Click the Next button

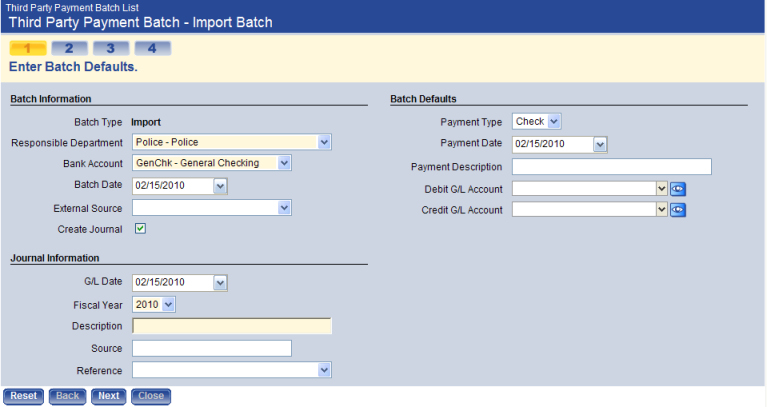click(x=109, y=396)
